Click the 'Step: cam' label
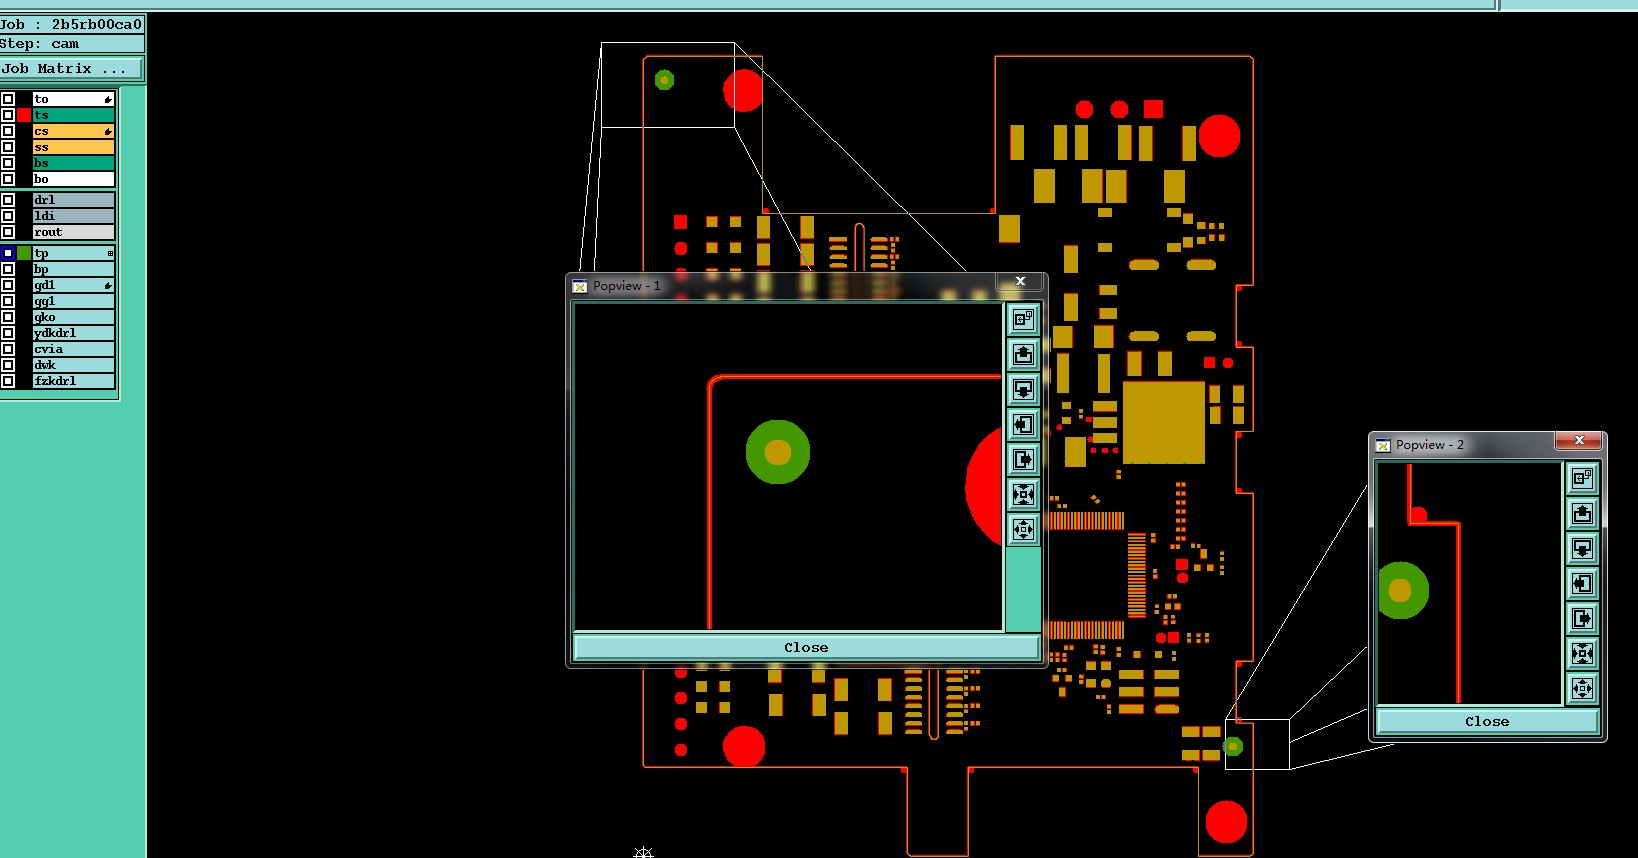Image resolution: width=1638 pixels, height=858 pixels. pos(40,43)
